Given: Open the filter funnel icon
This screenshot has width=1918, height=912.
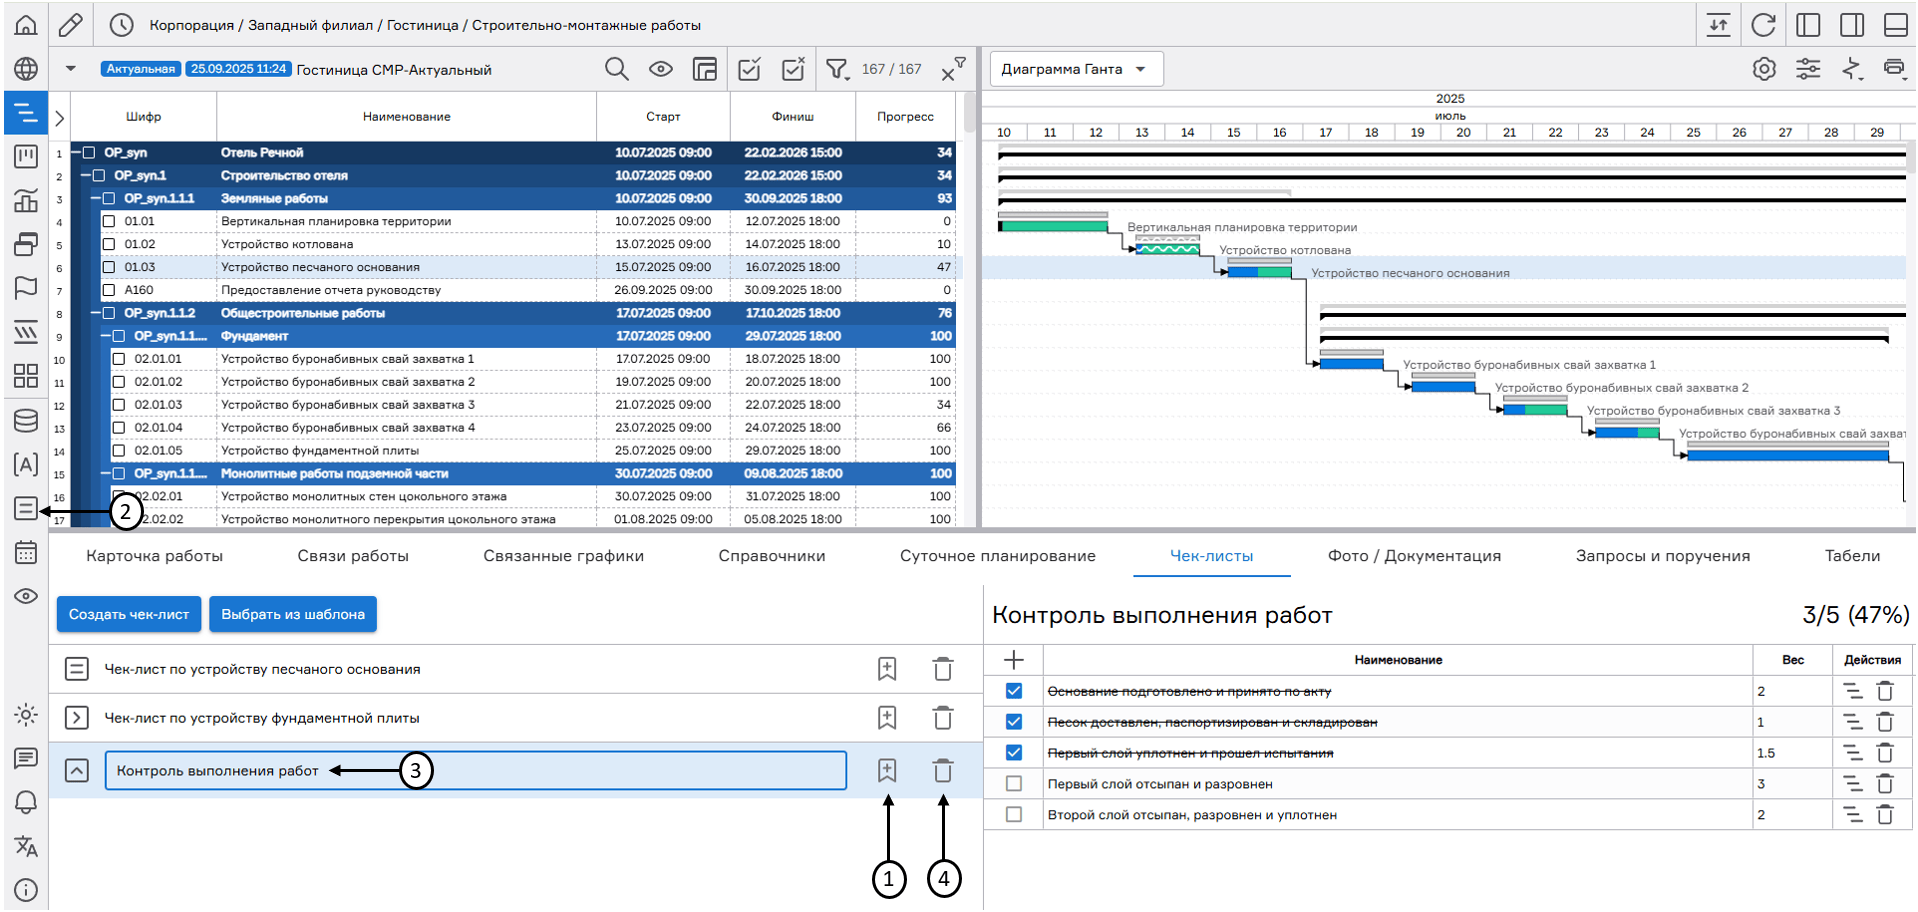Looking at the screenshot, I should click(x=836, y=69).
